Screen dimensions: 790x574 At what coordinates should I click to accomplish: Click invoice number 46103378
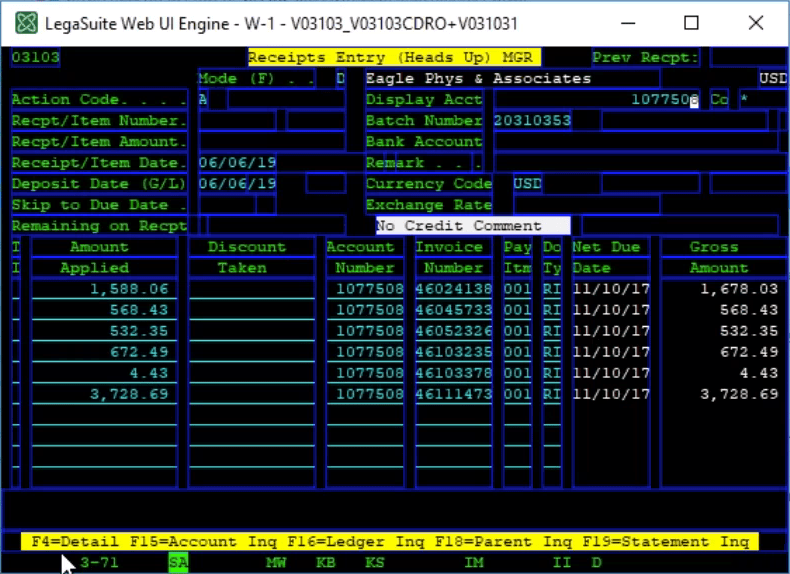[453, 373]
